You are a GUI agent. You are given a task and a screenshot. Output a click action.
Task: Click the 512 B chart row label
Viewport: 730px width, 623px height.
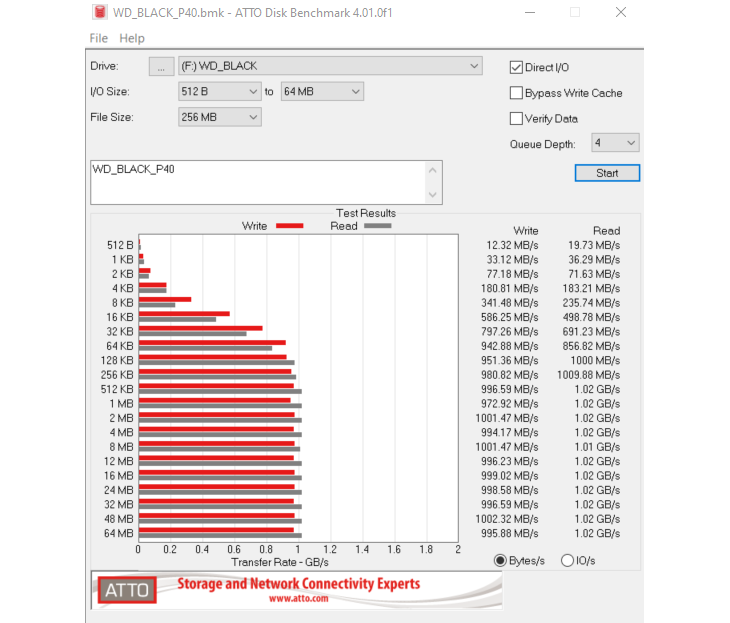(x=120, y=245)
